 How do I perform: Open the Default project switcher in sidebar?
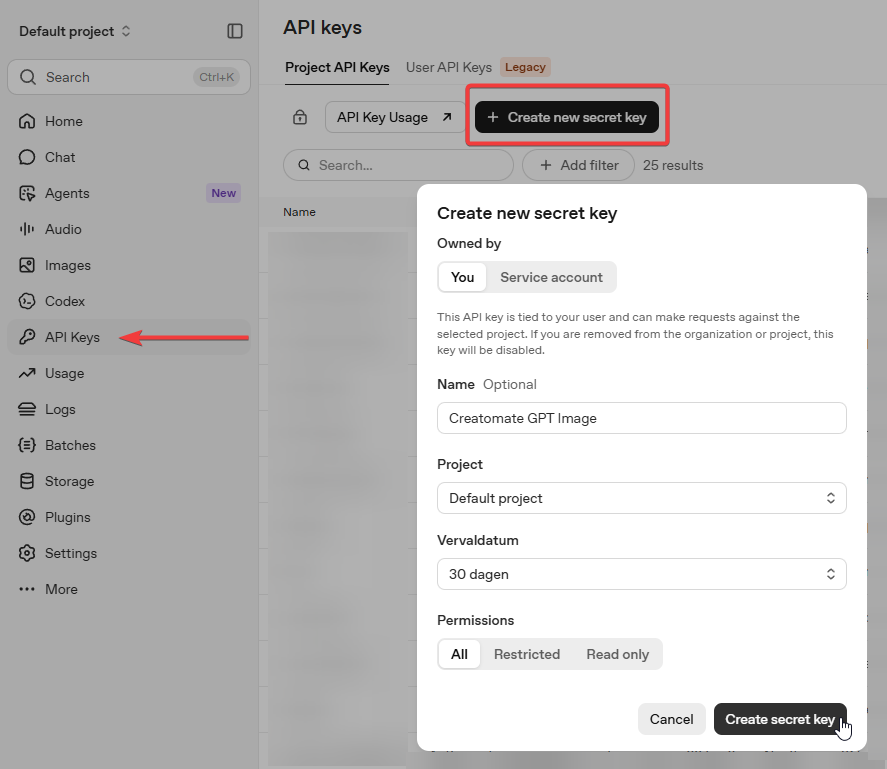(75, 31)
